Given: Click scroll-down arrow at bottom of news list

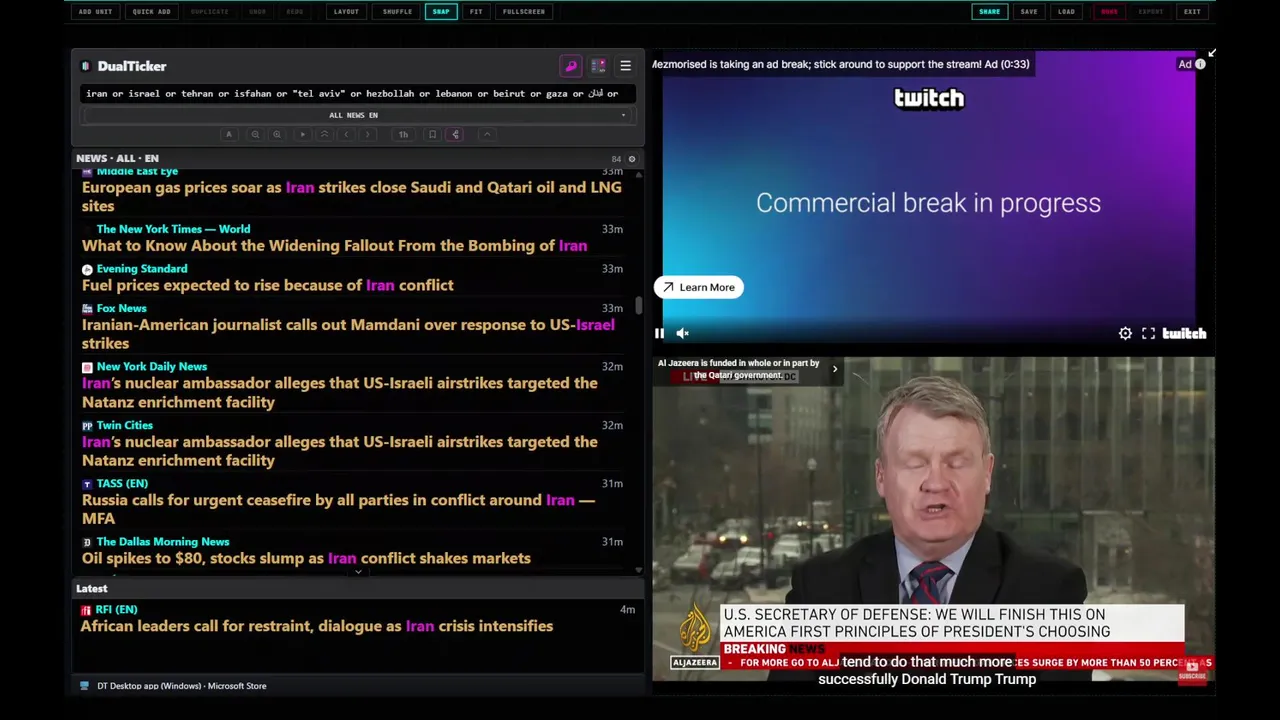Looking at the screenshot, I should 638,570.
